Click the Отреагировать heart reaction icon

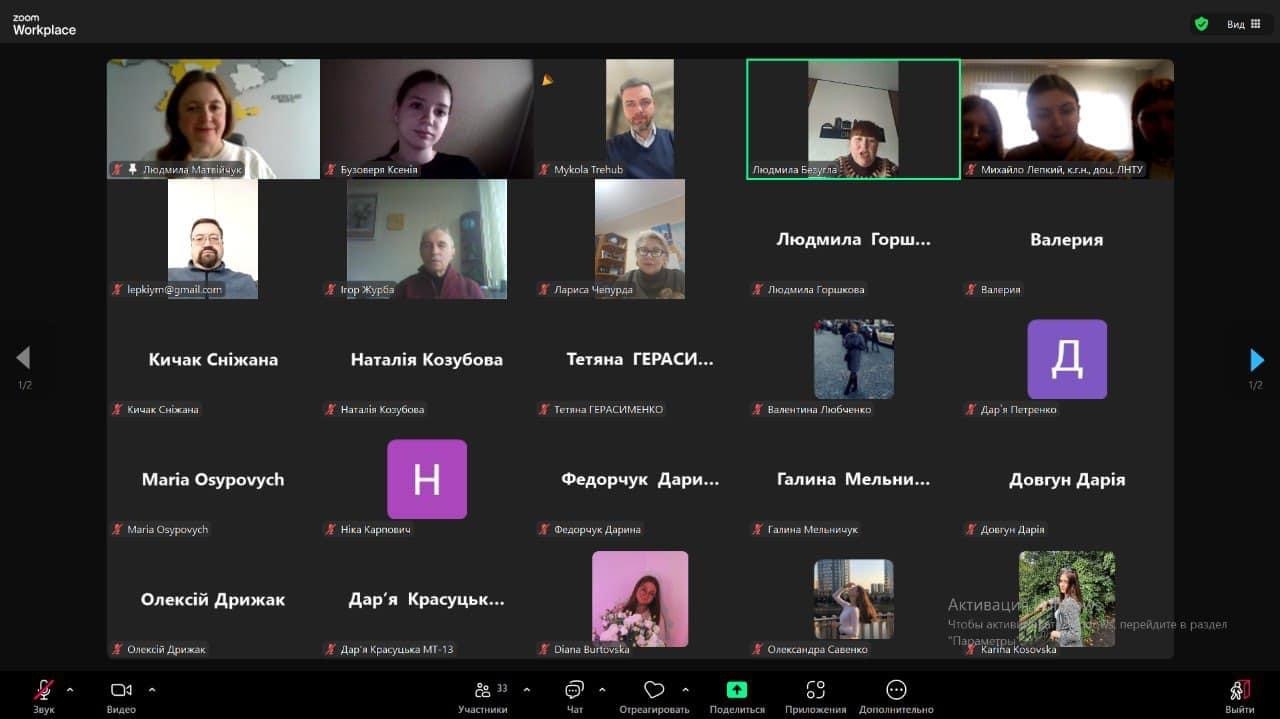654,691
